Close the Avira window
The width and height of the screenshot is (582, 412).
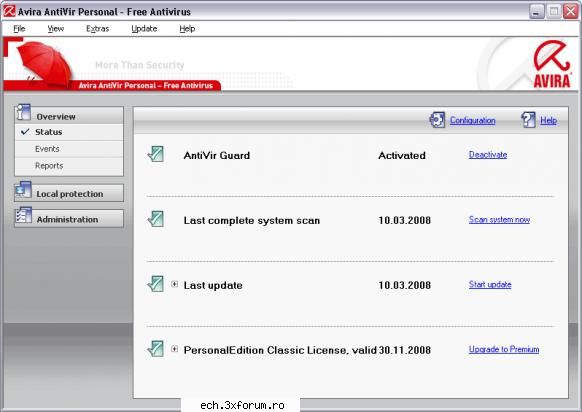point(571,12)
